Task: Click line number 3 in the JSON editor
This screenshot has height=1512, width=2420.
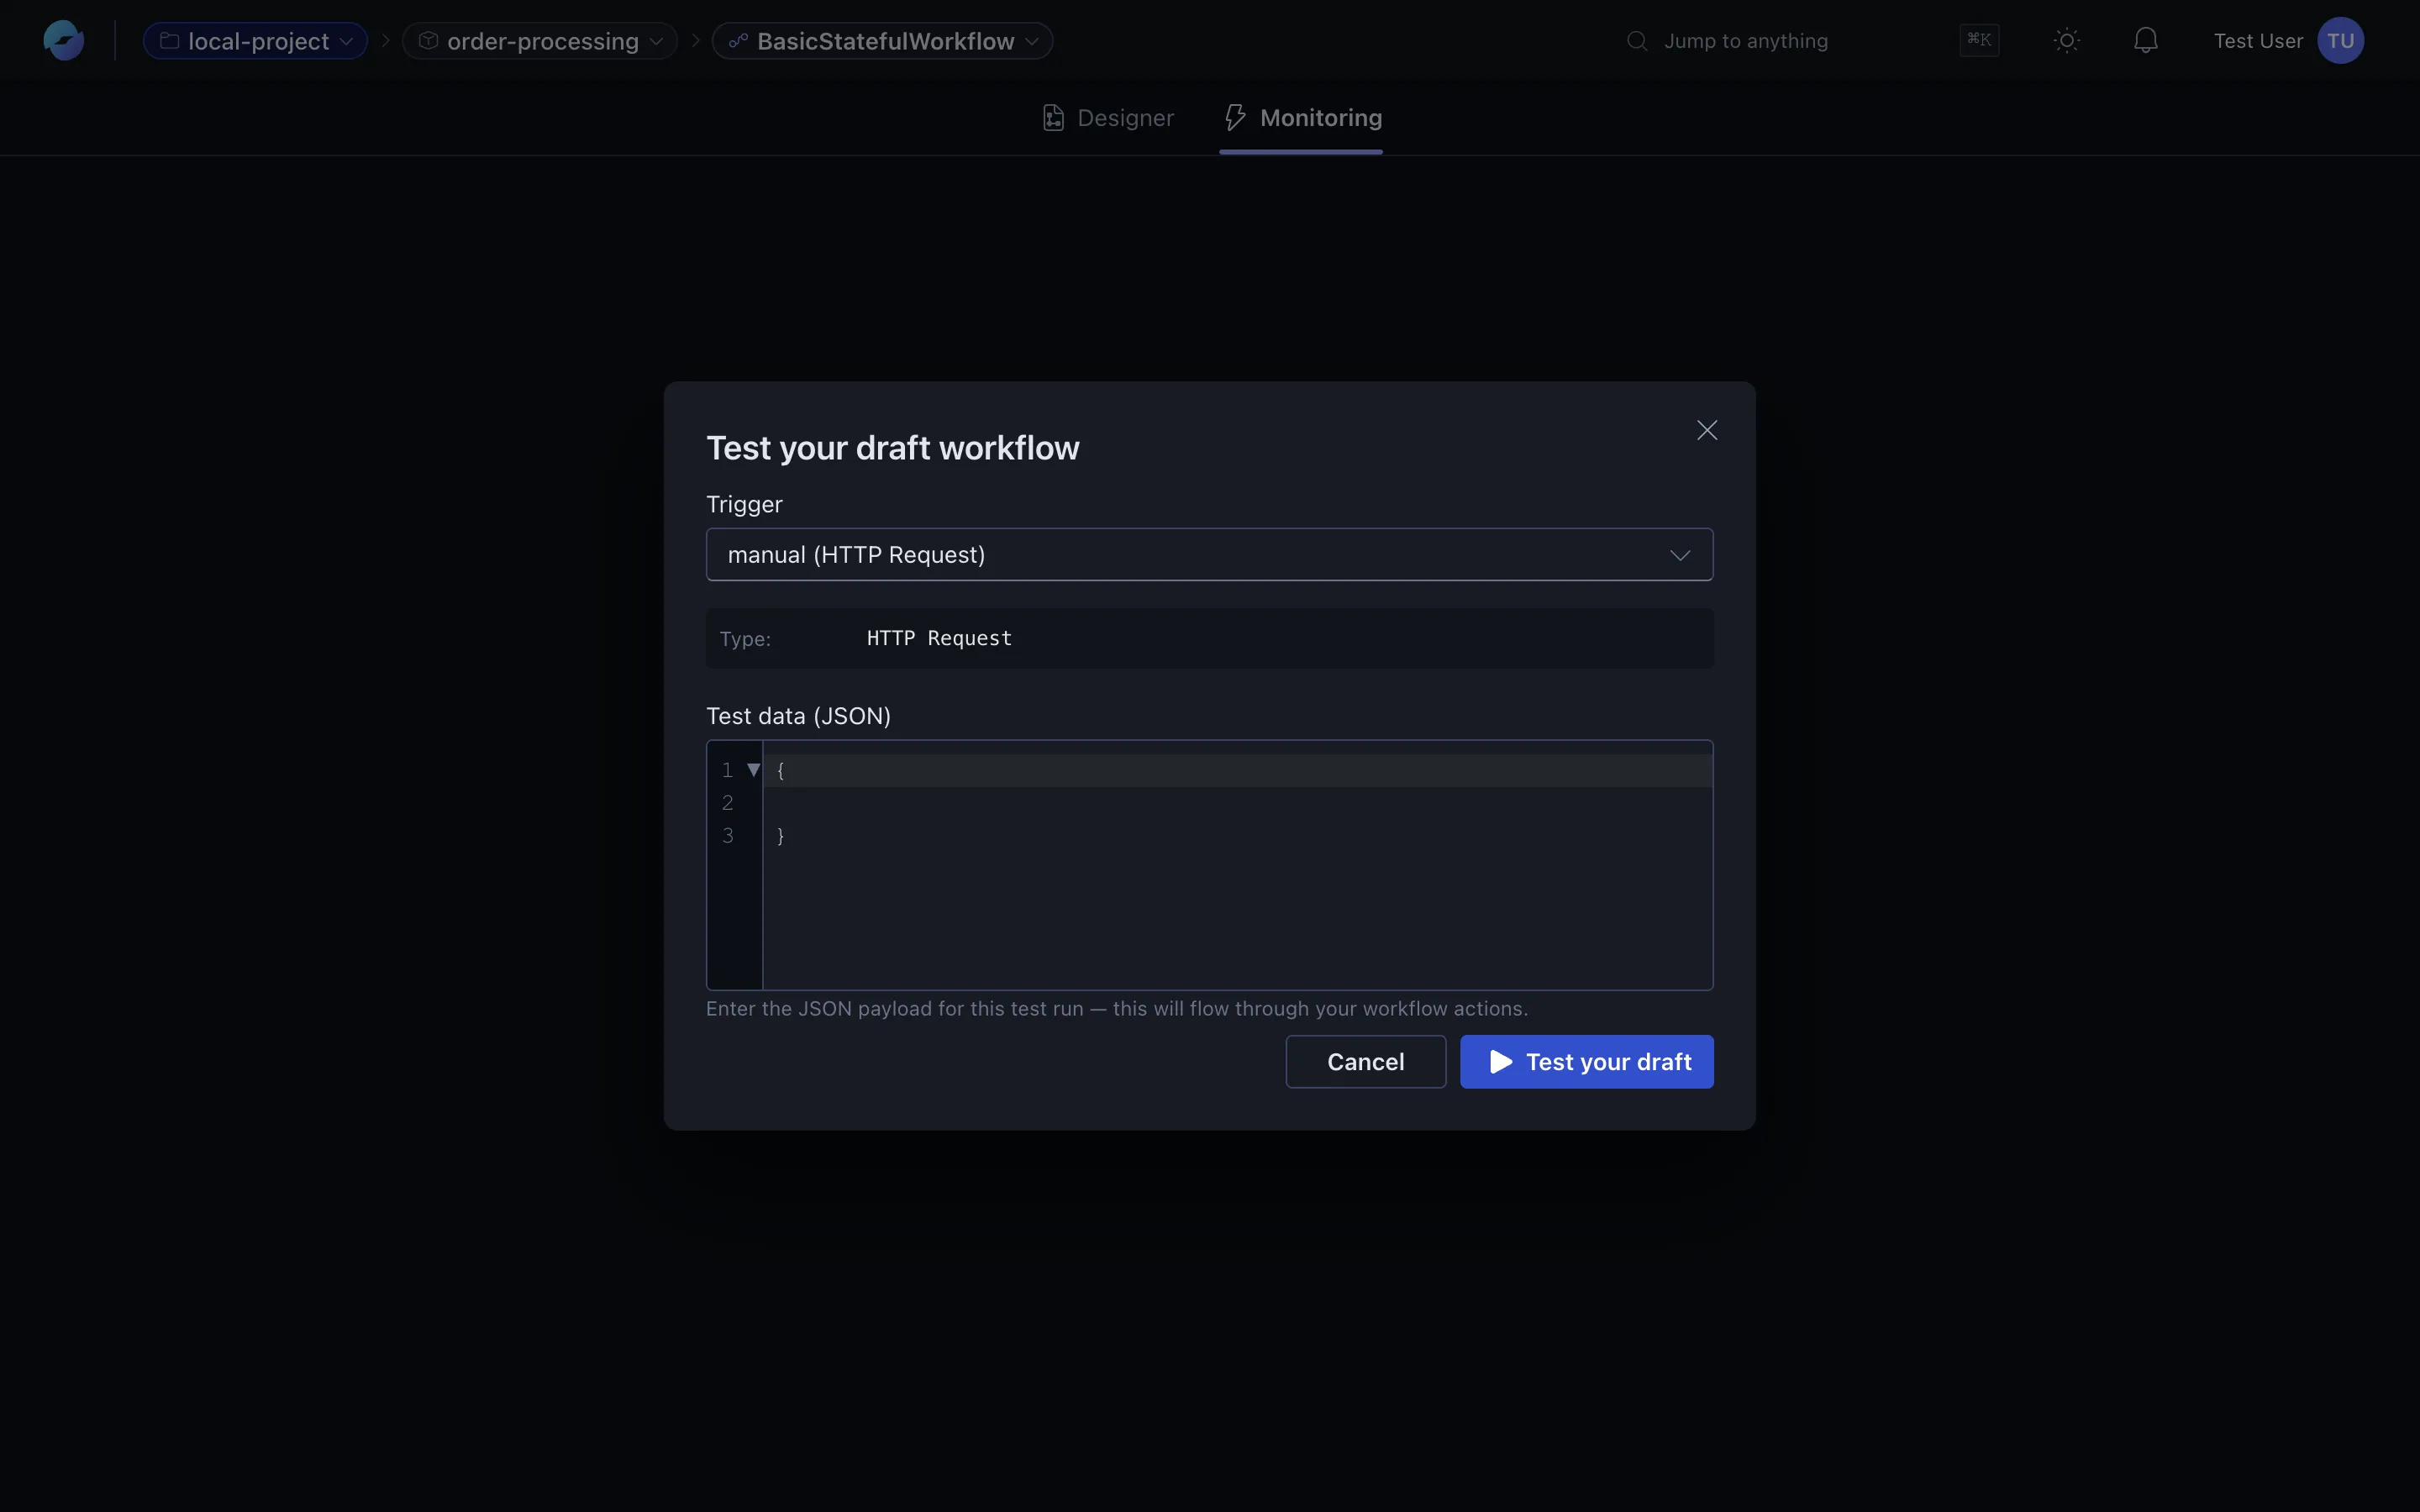Action: 728,836
